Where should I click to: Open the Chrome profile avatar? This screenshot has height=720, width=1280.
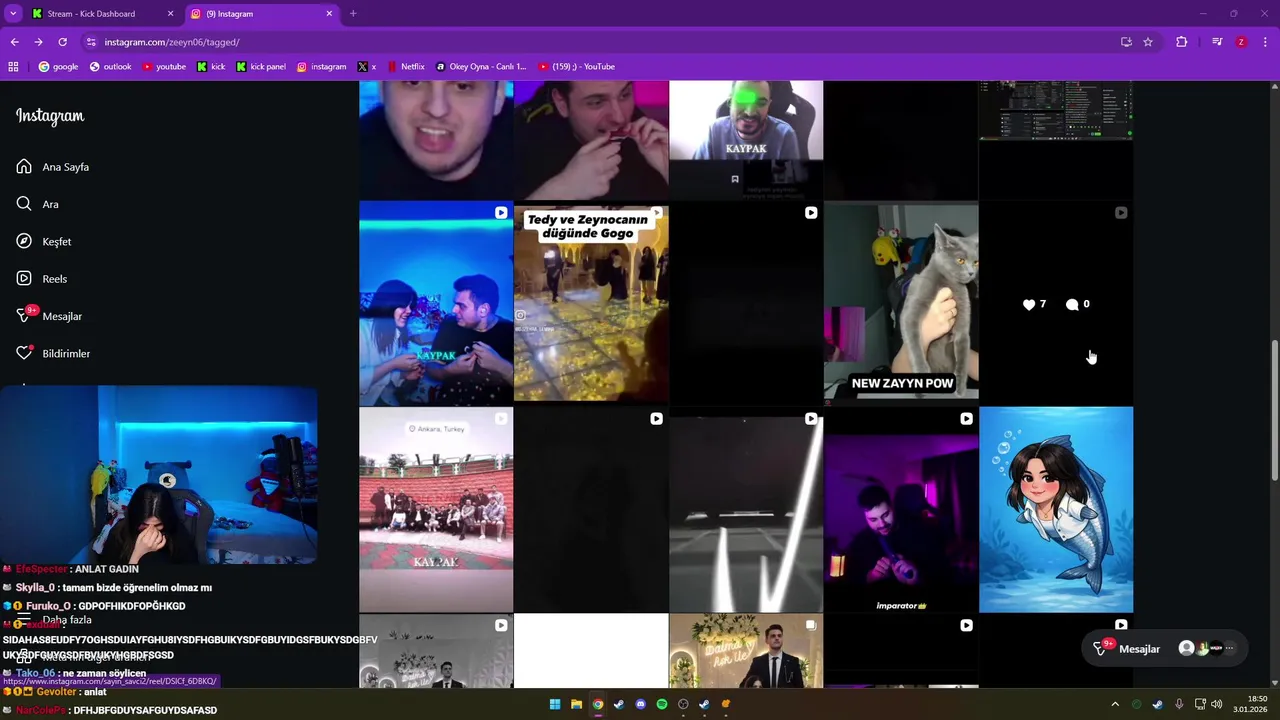[x=1241, y=42]
